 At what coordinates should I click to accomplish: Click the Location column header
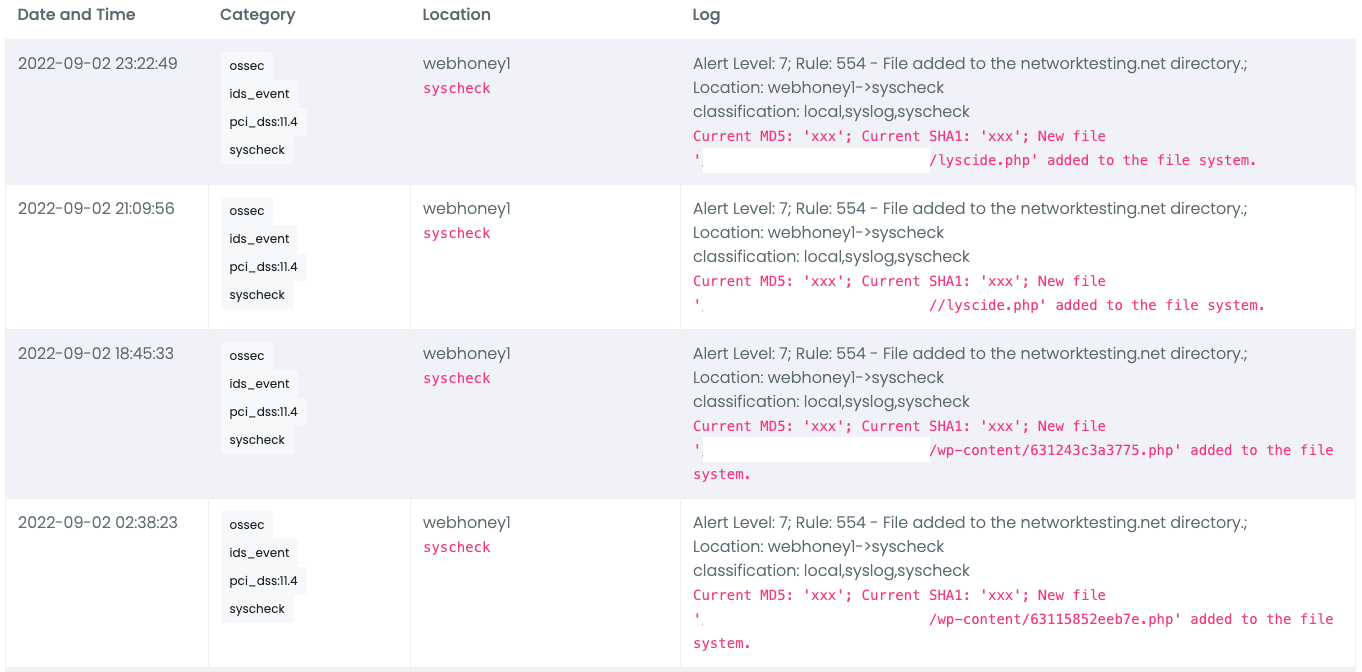[x=456, y=15]
